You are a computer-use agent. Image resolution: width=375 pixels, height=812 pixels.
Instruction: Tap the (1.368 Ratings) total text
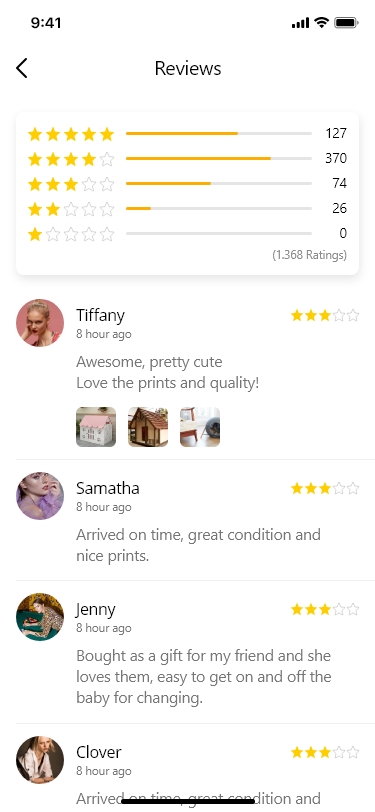(x=309, y=255)
